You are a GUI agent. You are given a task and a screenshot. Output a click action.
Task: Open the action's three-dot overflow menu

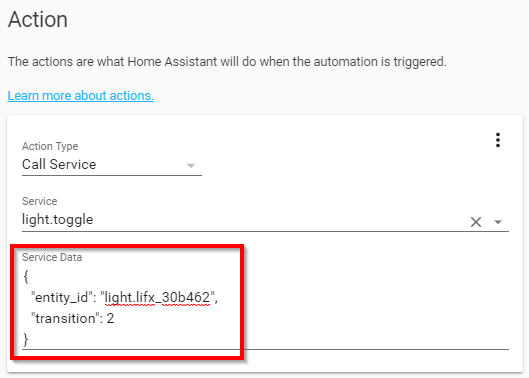[498, 140]
